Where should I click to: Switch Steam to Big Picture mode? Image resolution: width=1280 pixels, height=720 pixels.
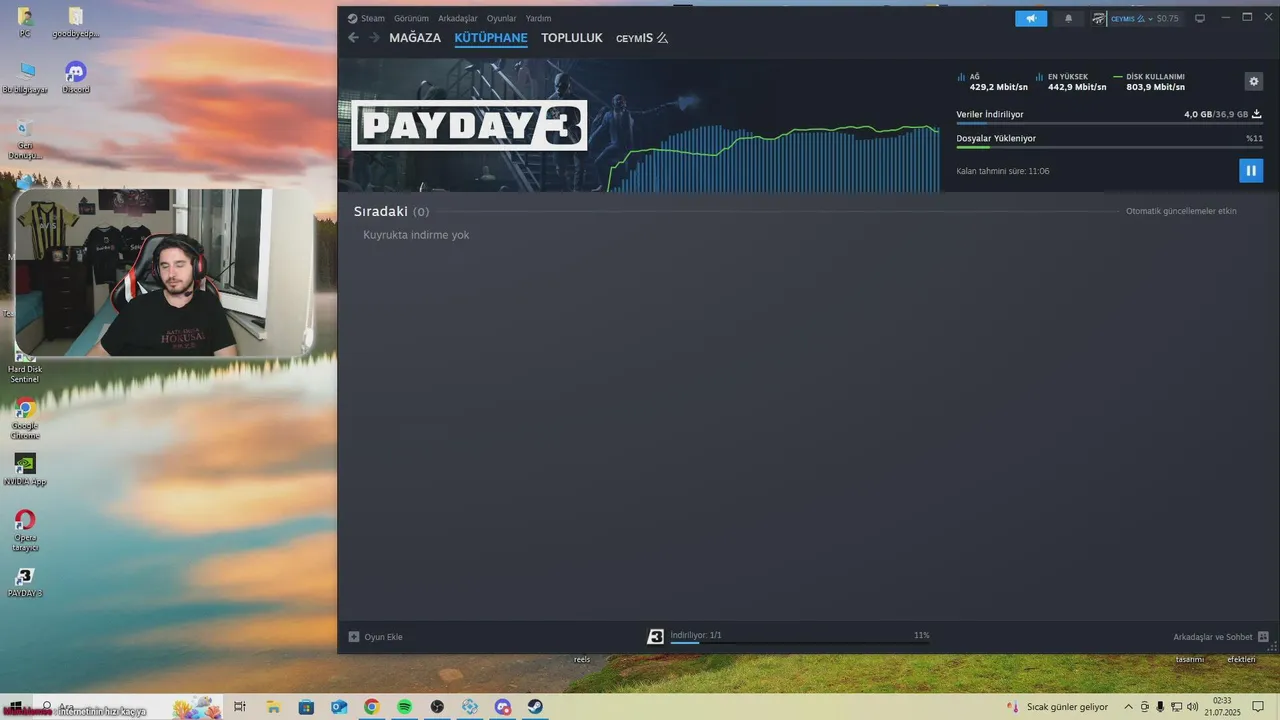[x=1200, y=18]
